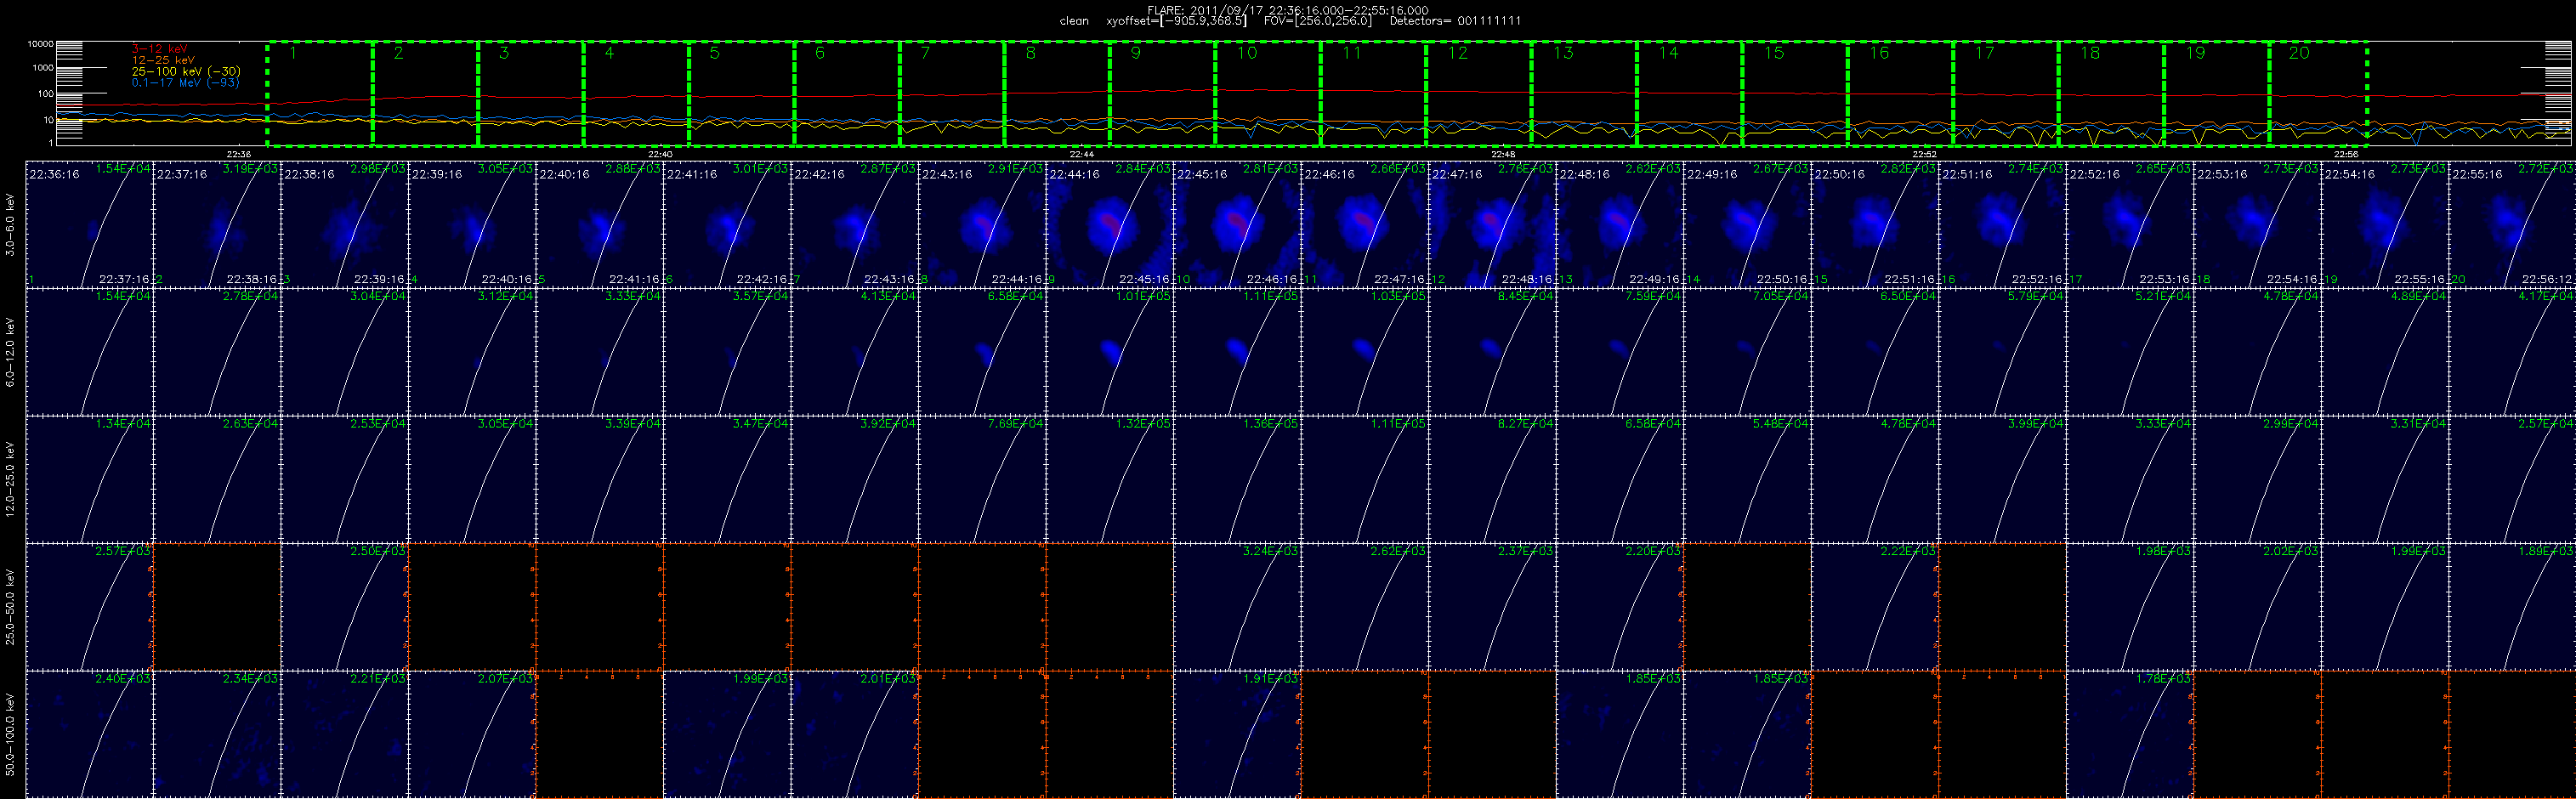Open the 25.0-50.0 keV image with peak 3.24E+03
Viewport: 2576px width, 799px height.
point(1237,607)
